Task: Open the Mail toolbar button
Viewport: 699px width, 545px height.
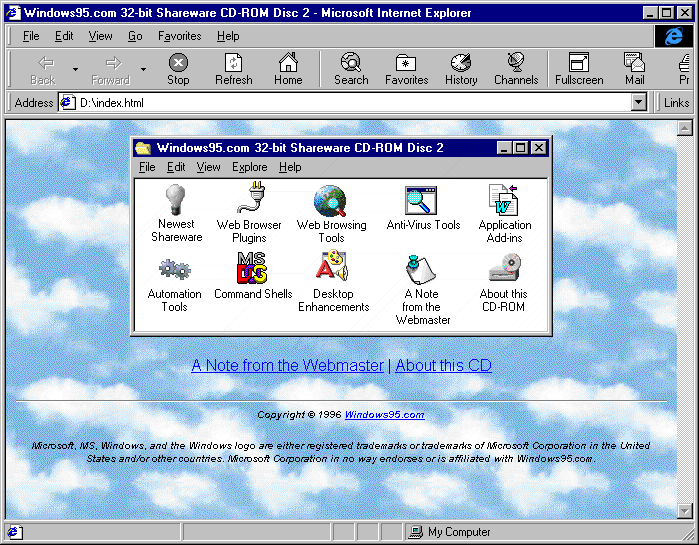Action: point(634,69)
